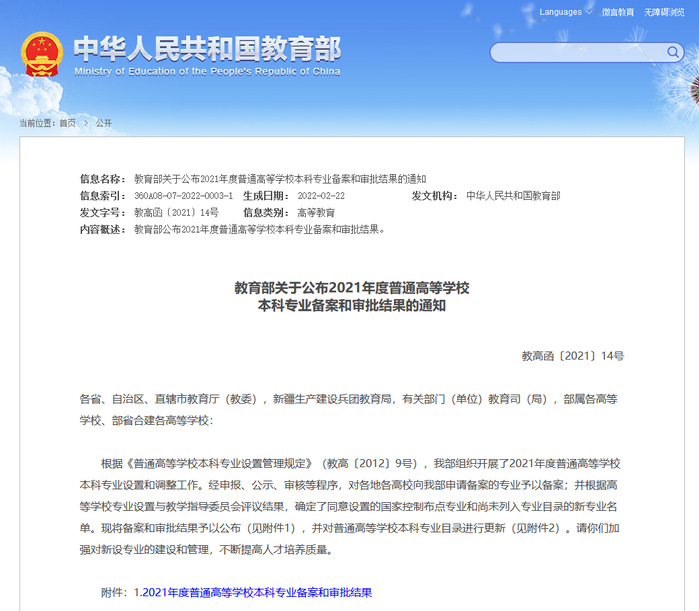Go to 首页 in the breadcrumb
The width and height of the screenshot is (699, 611).
(x=67, y=123)
